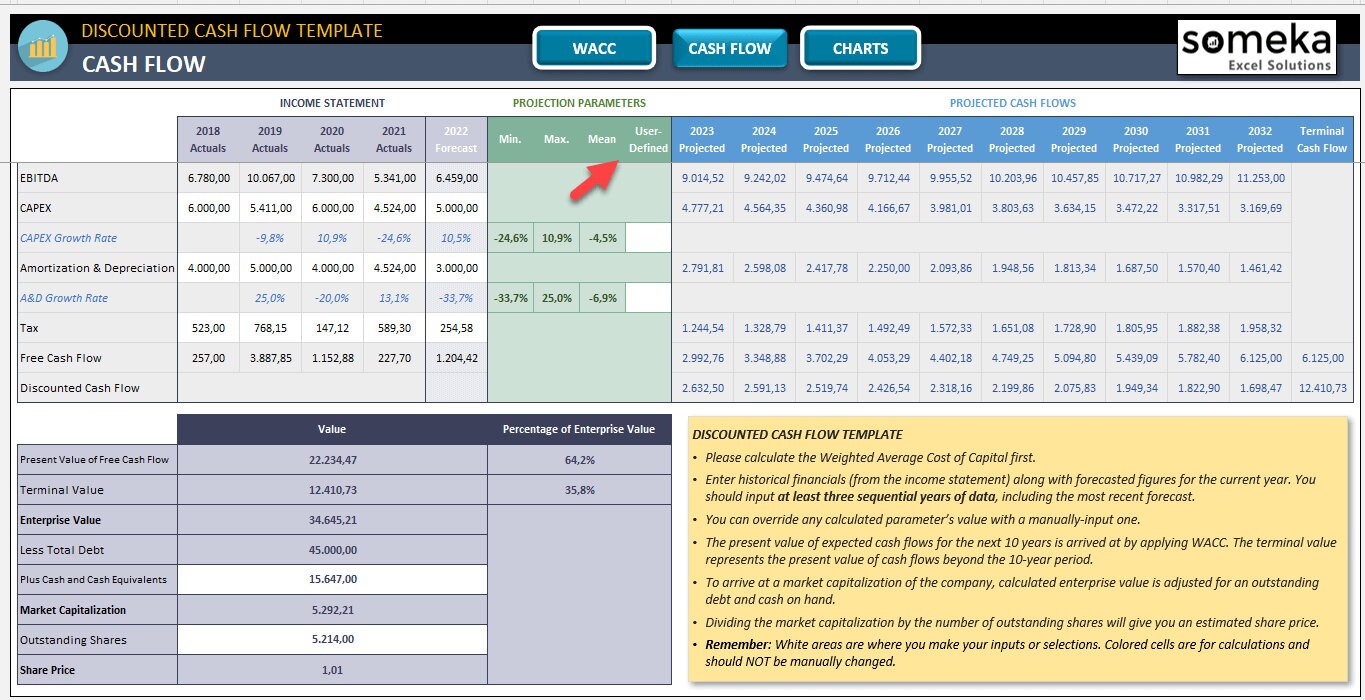1365x700 pixels.
Task: Select Plus Cash and Cash Equivalents value 15.647,00
Action: [x=332, y=579]
